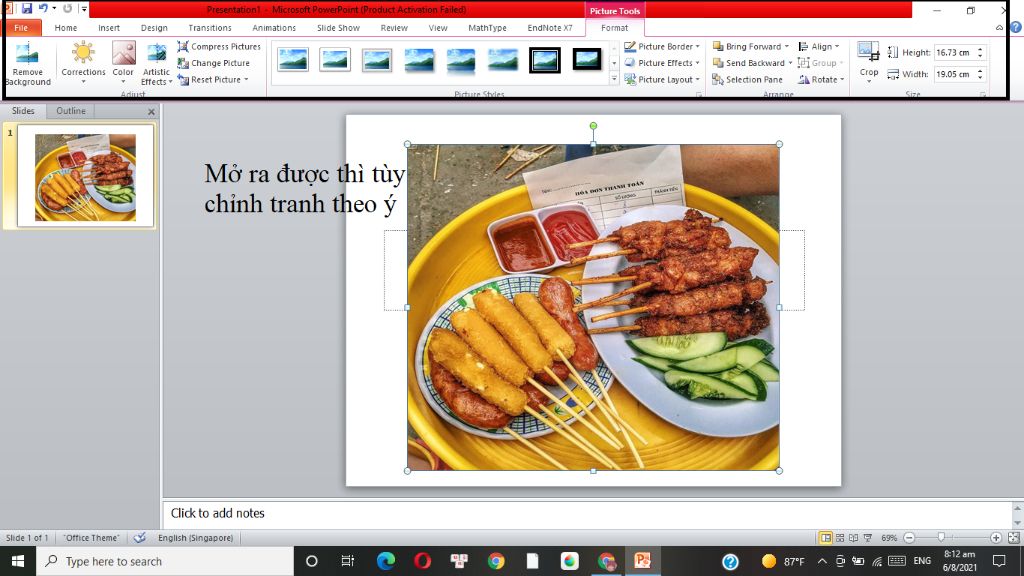This screenshot has width=1024, height=576.
Task: Open Artistic Effects gallery
Action: tap(156, 64)
